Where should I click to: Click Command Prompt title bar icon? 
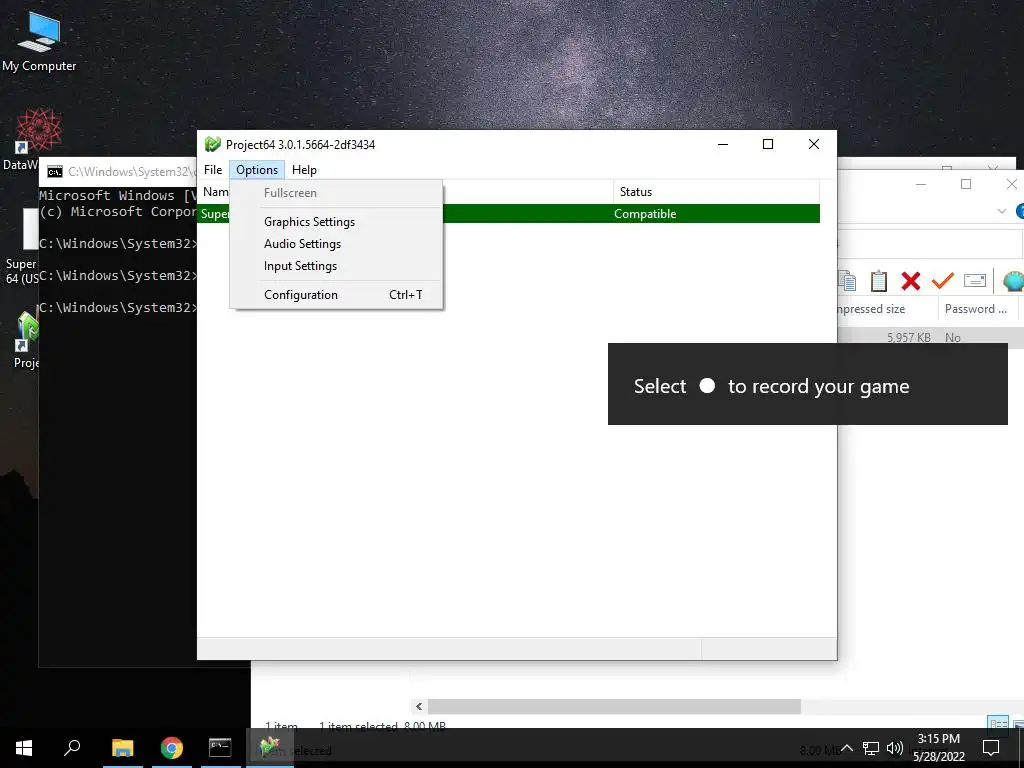[x=55, y=172]
